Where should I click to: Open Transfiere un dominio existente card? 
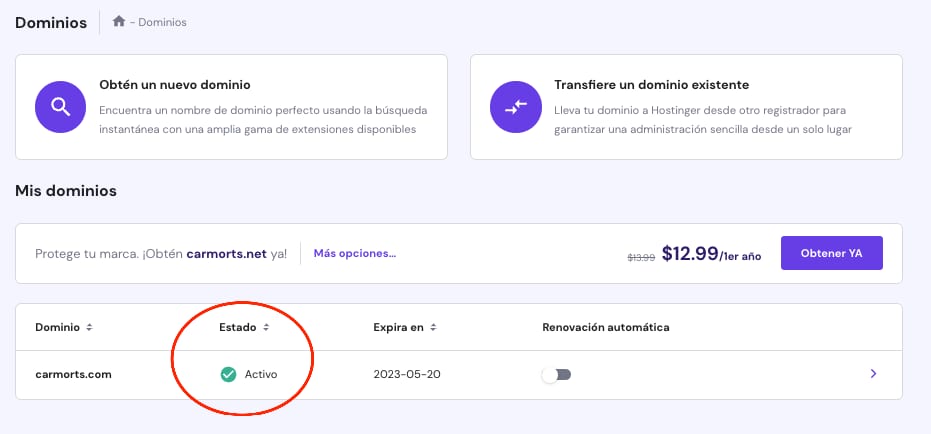point(686,107)
